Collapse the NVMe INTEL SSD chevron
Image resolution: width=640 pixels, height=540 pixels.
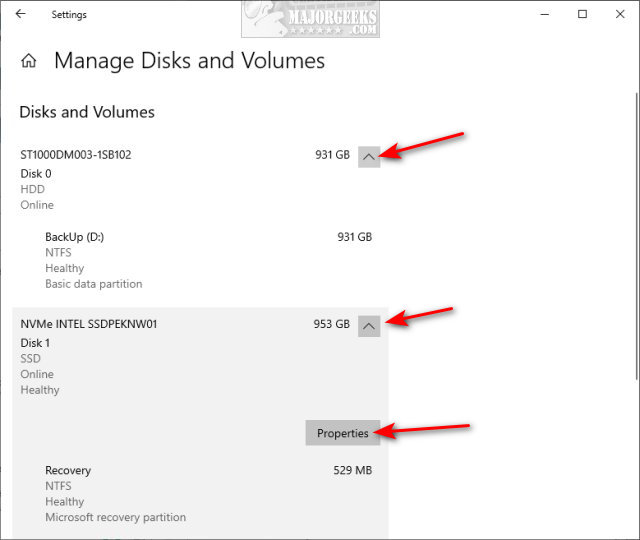point(369,325)
